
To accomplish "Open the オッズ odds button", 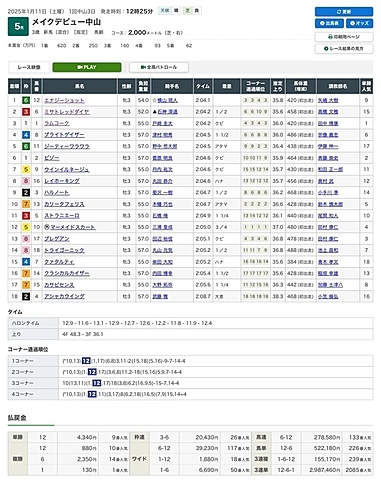I will pyautogui.click(x=359, y=23).
